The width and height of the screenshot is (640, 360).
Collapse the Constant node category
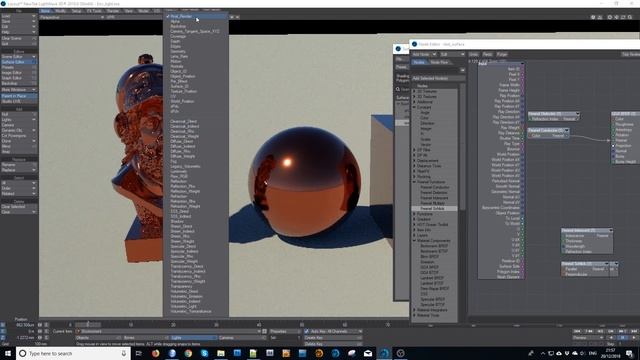coord(414,107)
